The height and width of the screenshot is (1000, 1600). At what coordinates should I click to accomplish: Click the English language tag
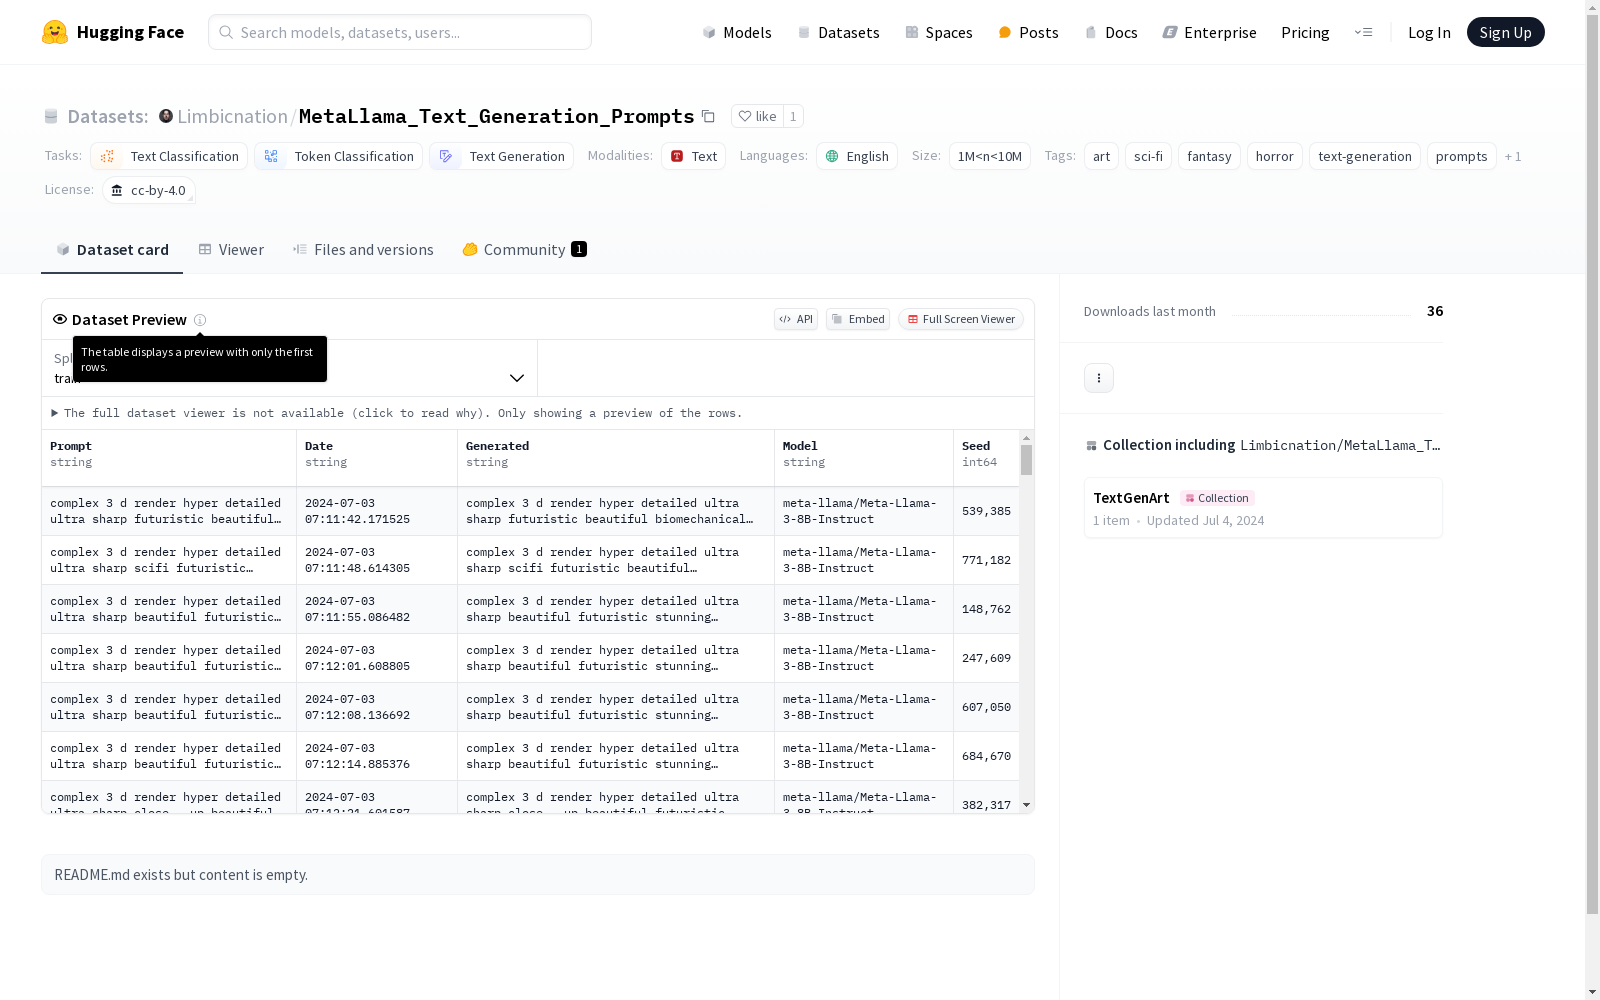point(857,156)
